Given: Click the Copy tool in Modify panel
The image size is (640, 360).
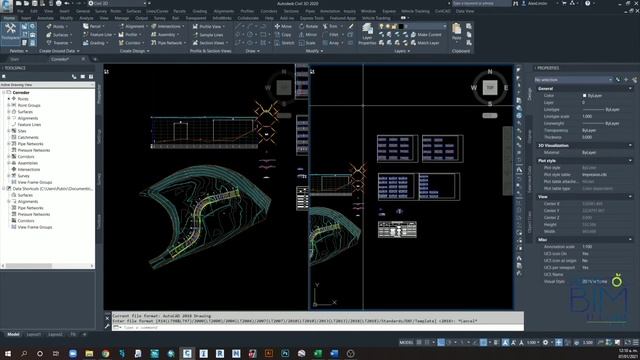Looking at the screenshot, I should pyautogui.click(x=283, y=35).
